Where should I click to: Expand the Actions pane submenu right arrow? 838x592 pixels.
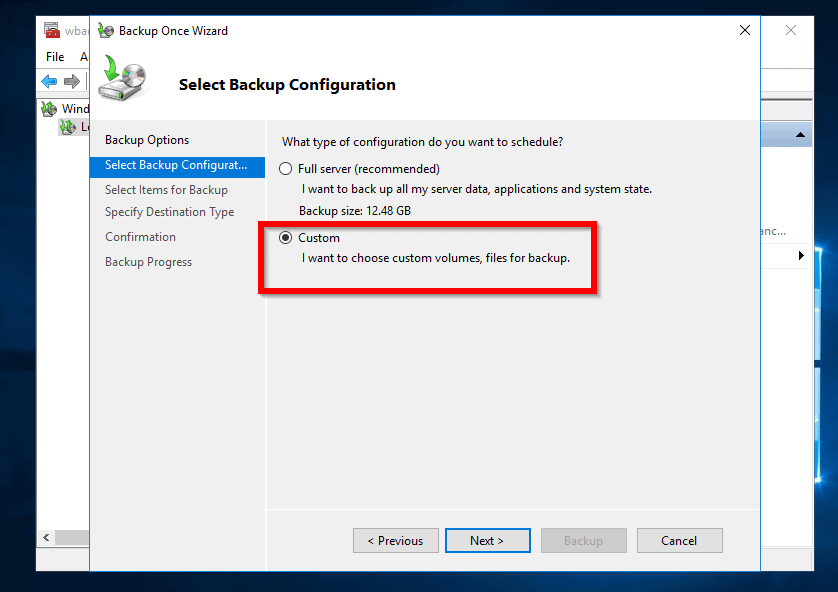point(801,256)
